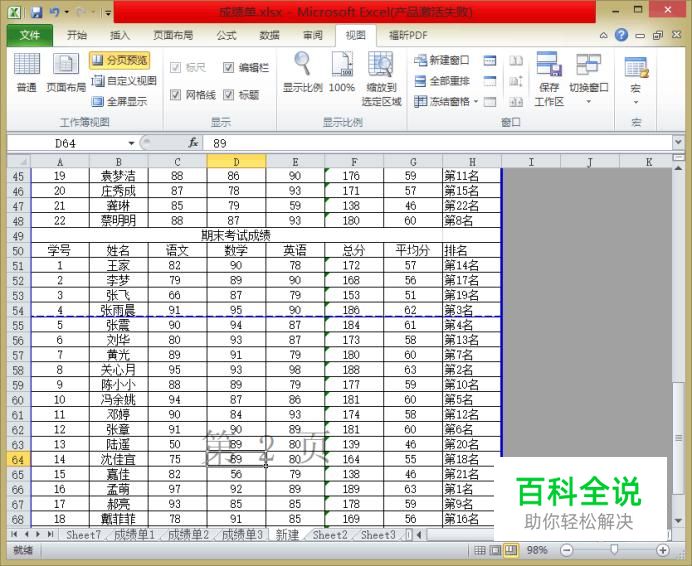This screenshot has height=566, width=692.
Task: Open the File (文件) tab
Action: (x=30, y=35)
